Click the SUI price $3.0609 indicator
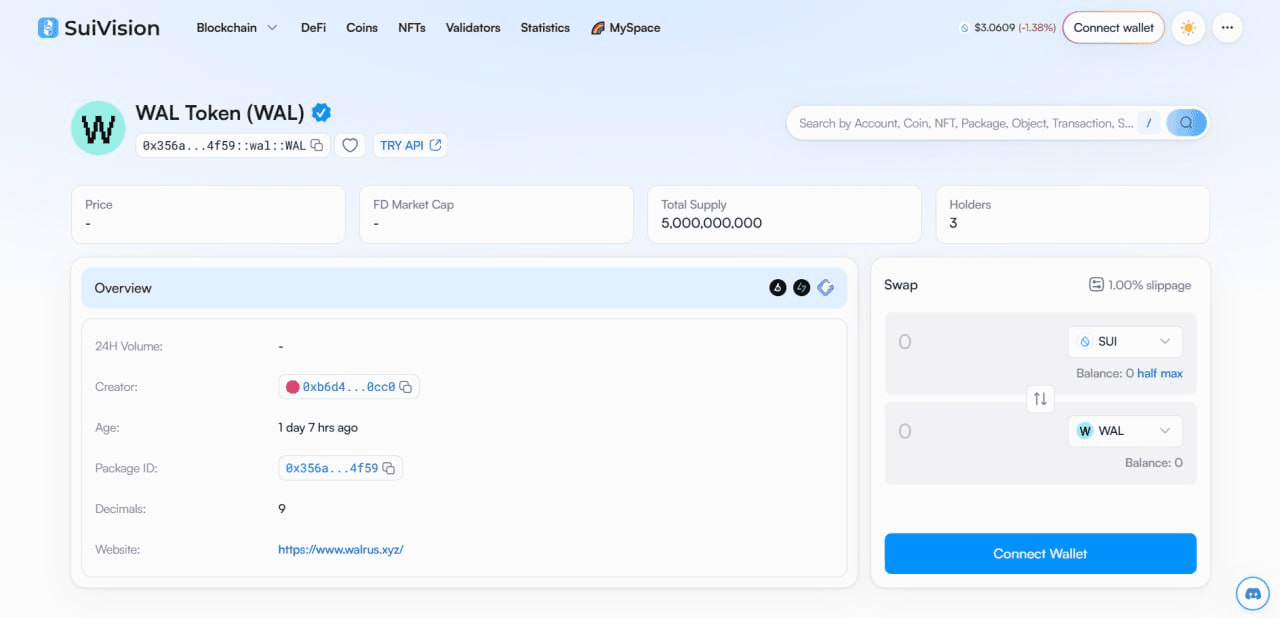Viewport: 1280px width, 618px height. coord(1007,28)
